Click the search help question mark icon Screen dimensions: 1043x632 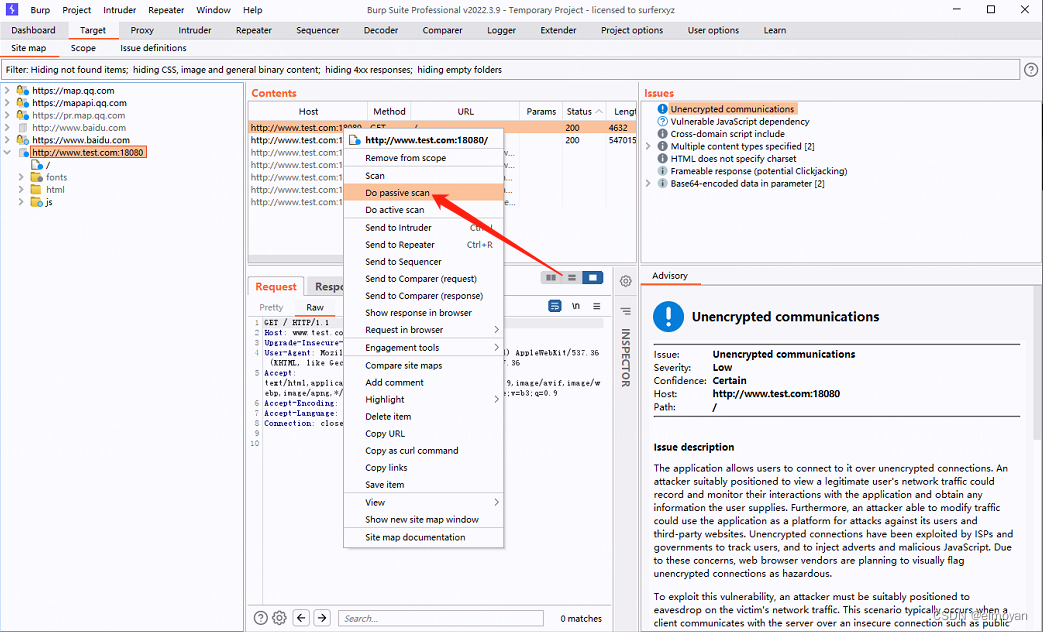pyautogui.click(x=262, y=617)
